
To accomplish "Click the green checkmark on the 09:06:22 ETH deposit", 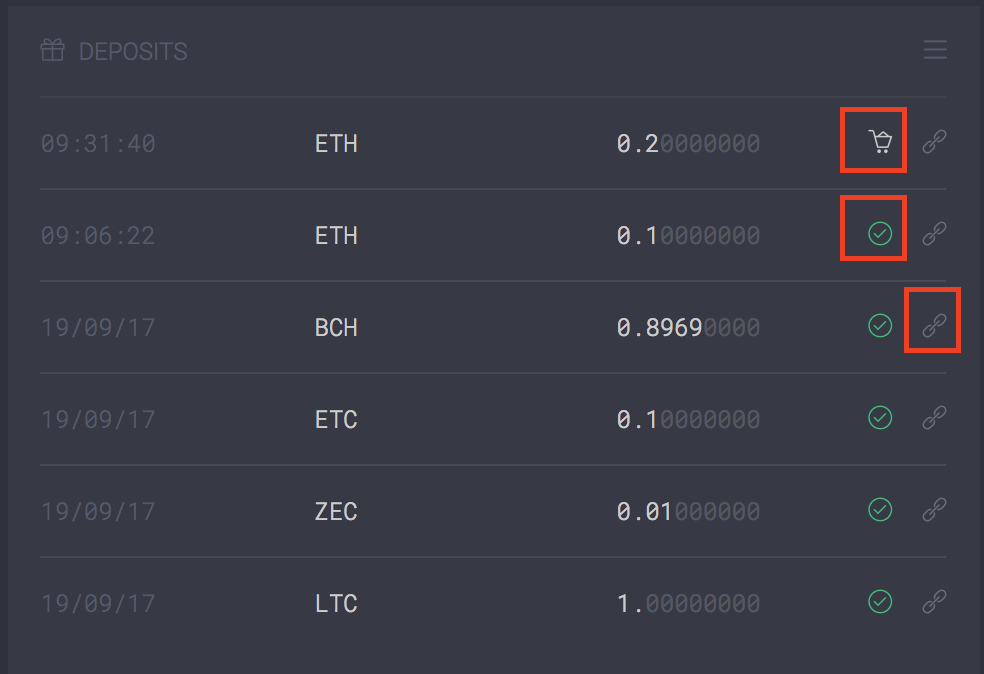I will click(880, 234).
